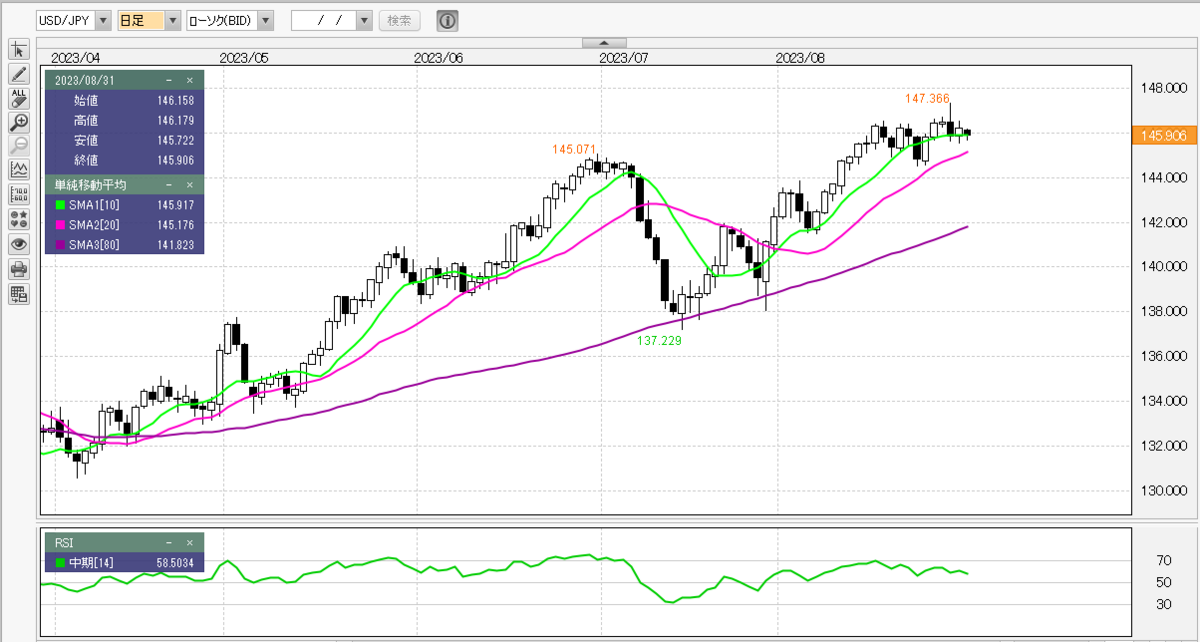Close the 2023/08/31 price info panel
The height and width of the screenshot is (642, 1200).
click(190, 79)
